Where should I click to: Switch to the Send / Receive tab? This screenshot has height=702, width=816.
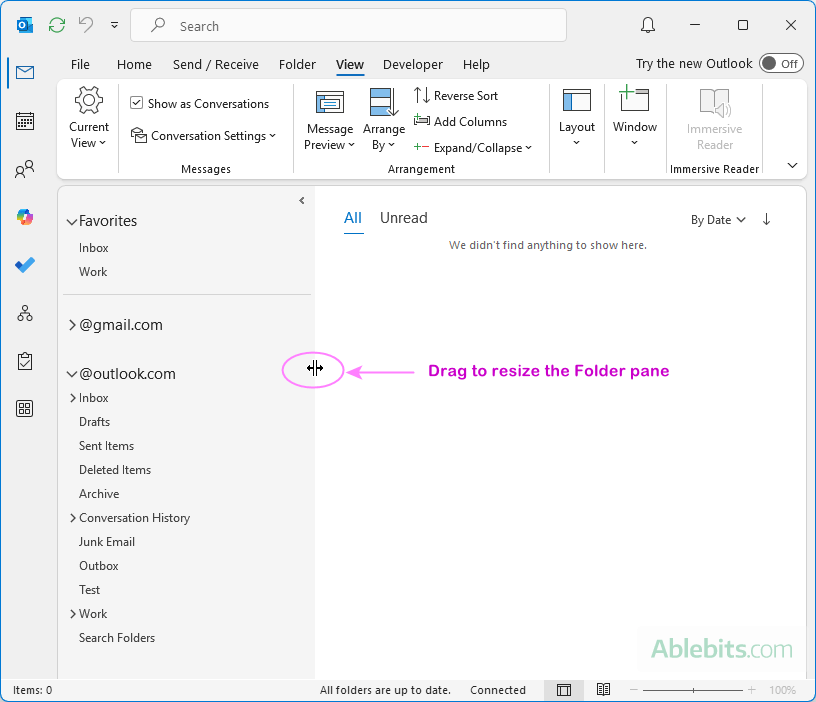[215, 65]
